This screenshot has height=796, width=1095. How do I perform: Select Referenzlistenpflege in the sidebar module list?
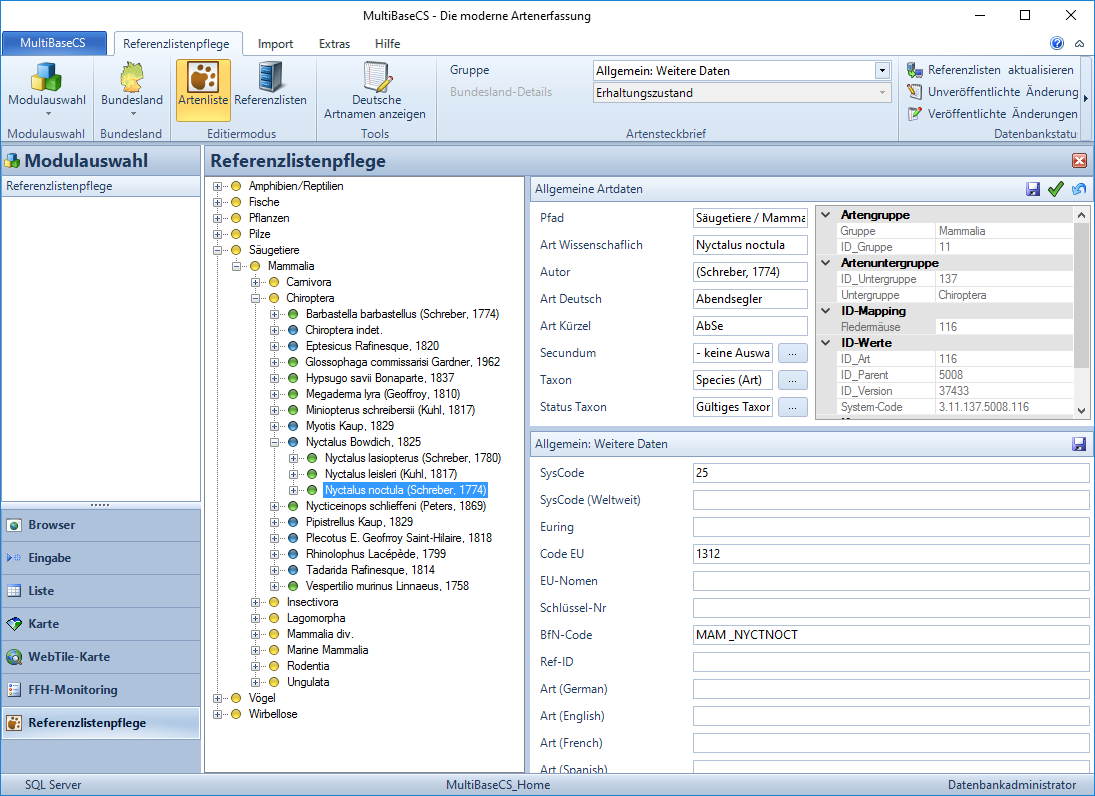coord(101,723)
